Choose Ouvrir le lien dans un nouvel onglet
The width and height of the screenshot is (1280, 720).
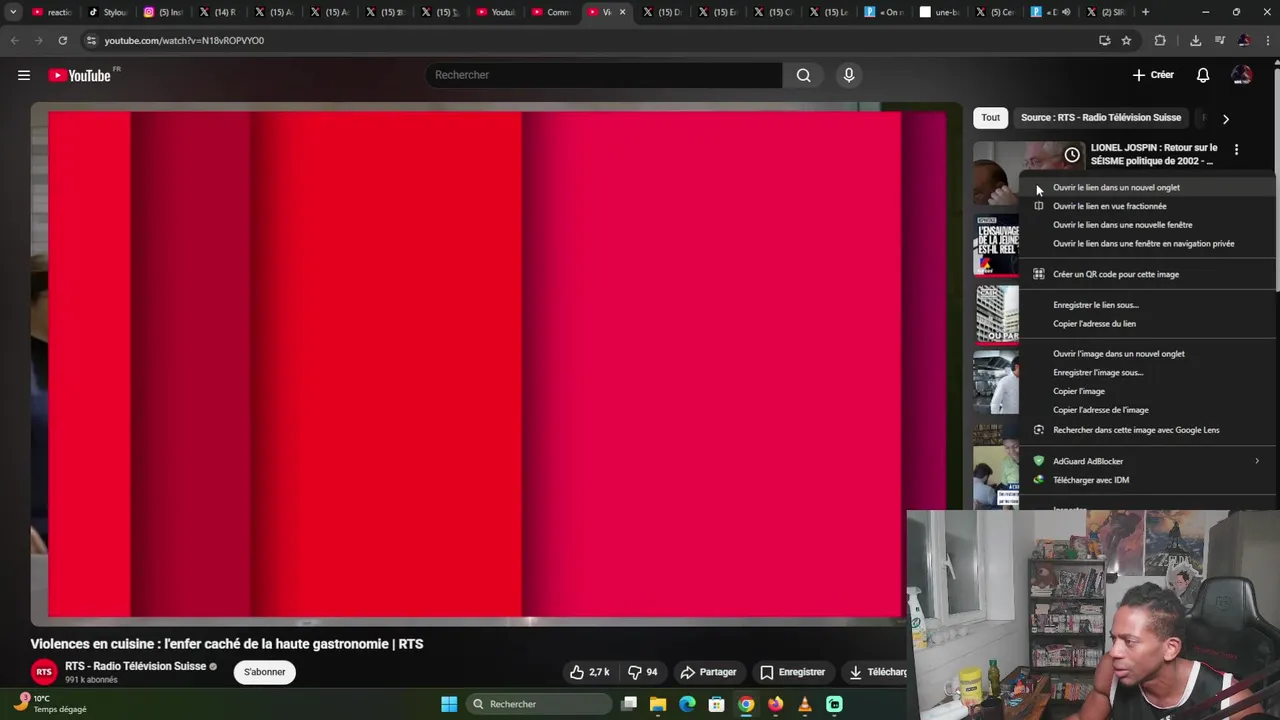[x=1116, y=187]
